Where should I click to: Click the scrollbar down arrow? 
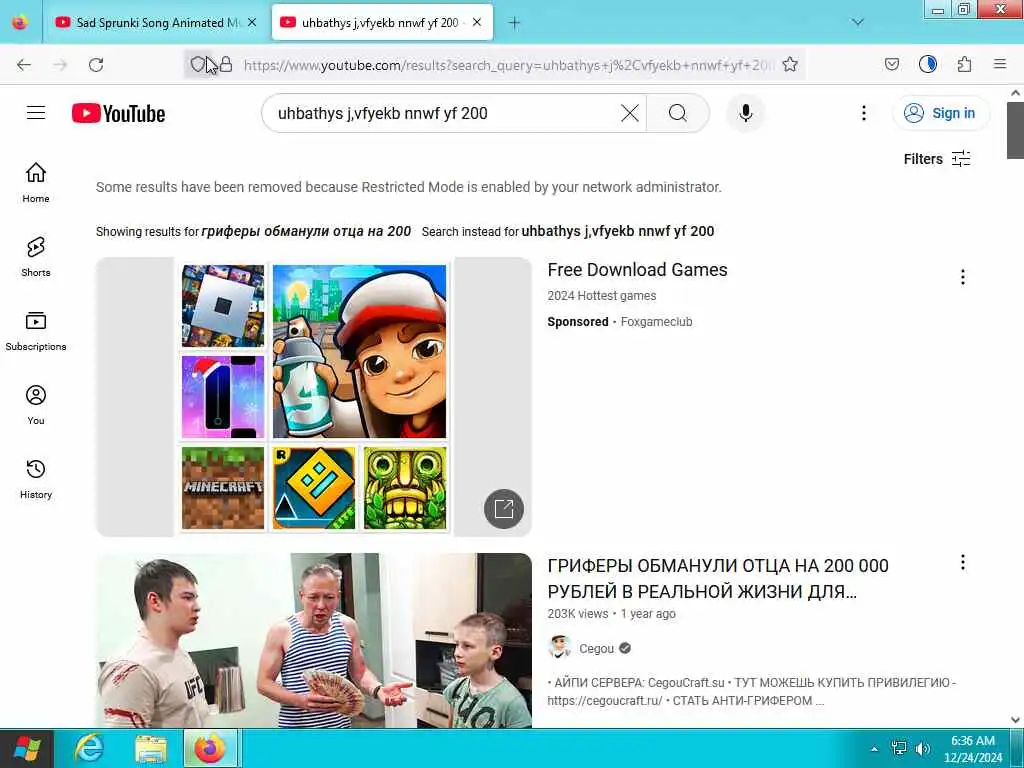coord(1015,720)
